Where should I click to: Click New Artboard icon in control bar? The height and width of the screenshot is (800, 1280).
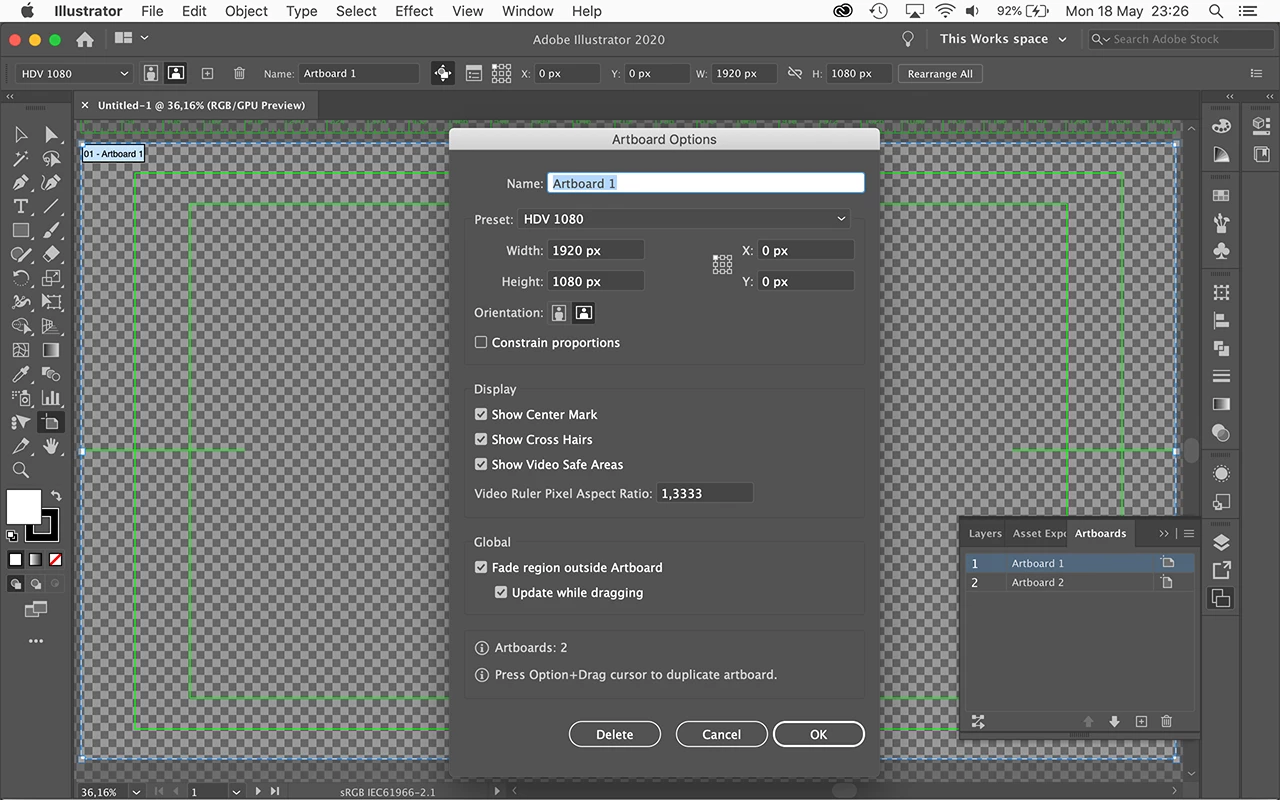207,73
